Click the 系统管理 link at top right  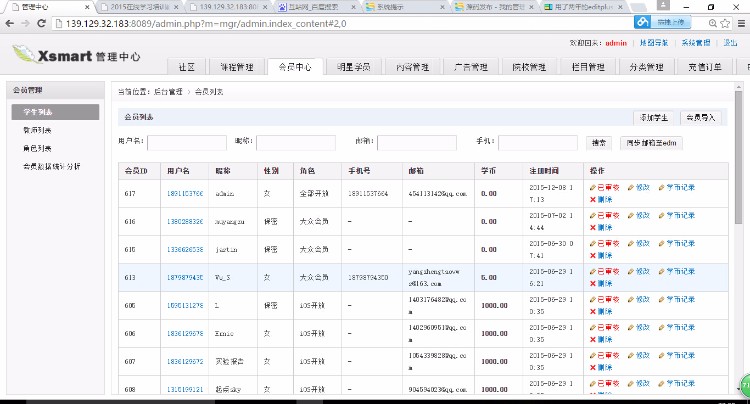pyautogui.click(x=695, y=43)
